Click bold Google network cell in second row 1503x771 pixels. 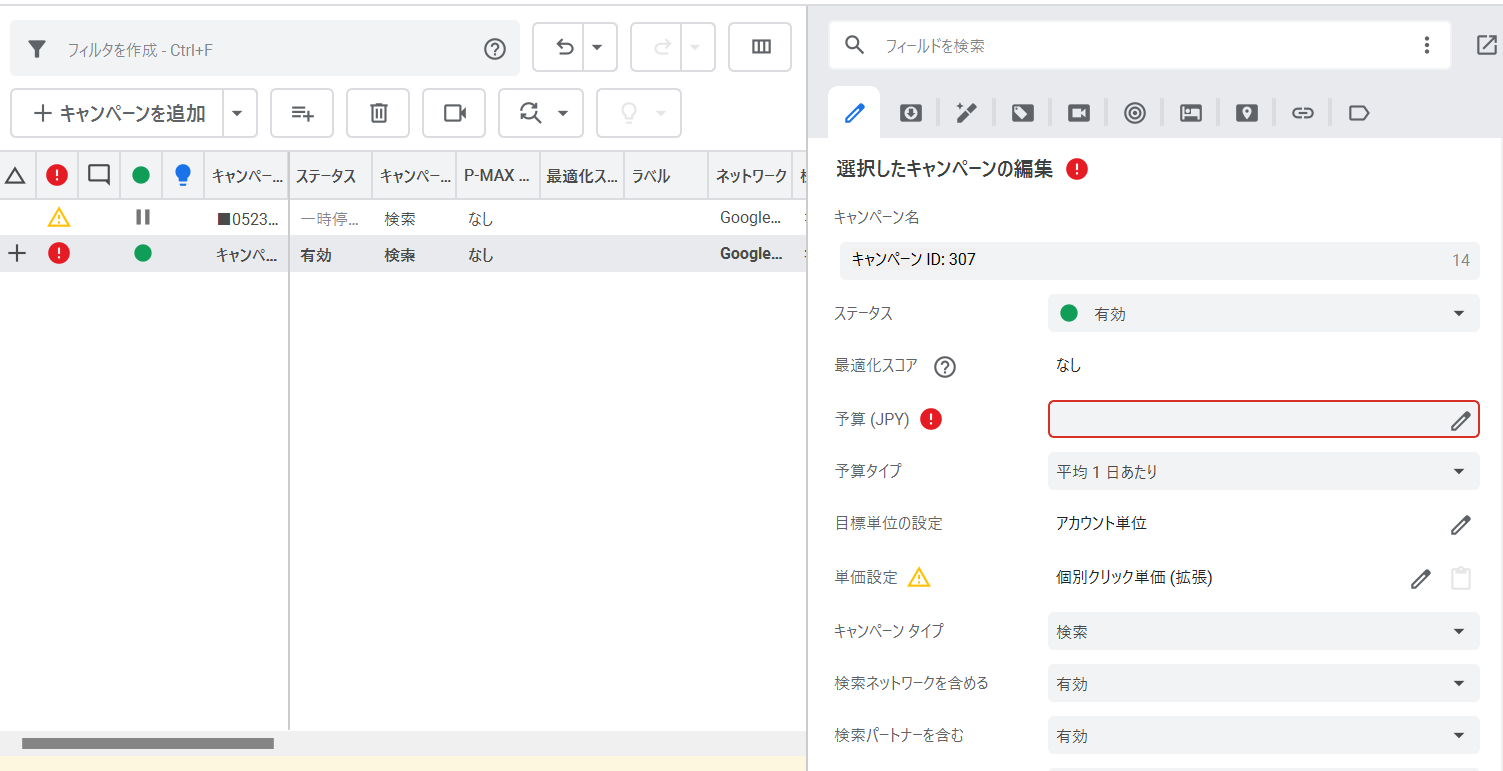(x=751, y=254)
